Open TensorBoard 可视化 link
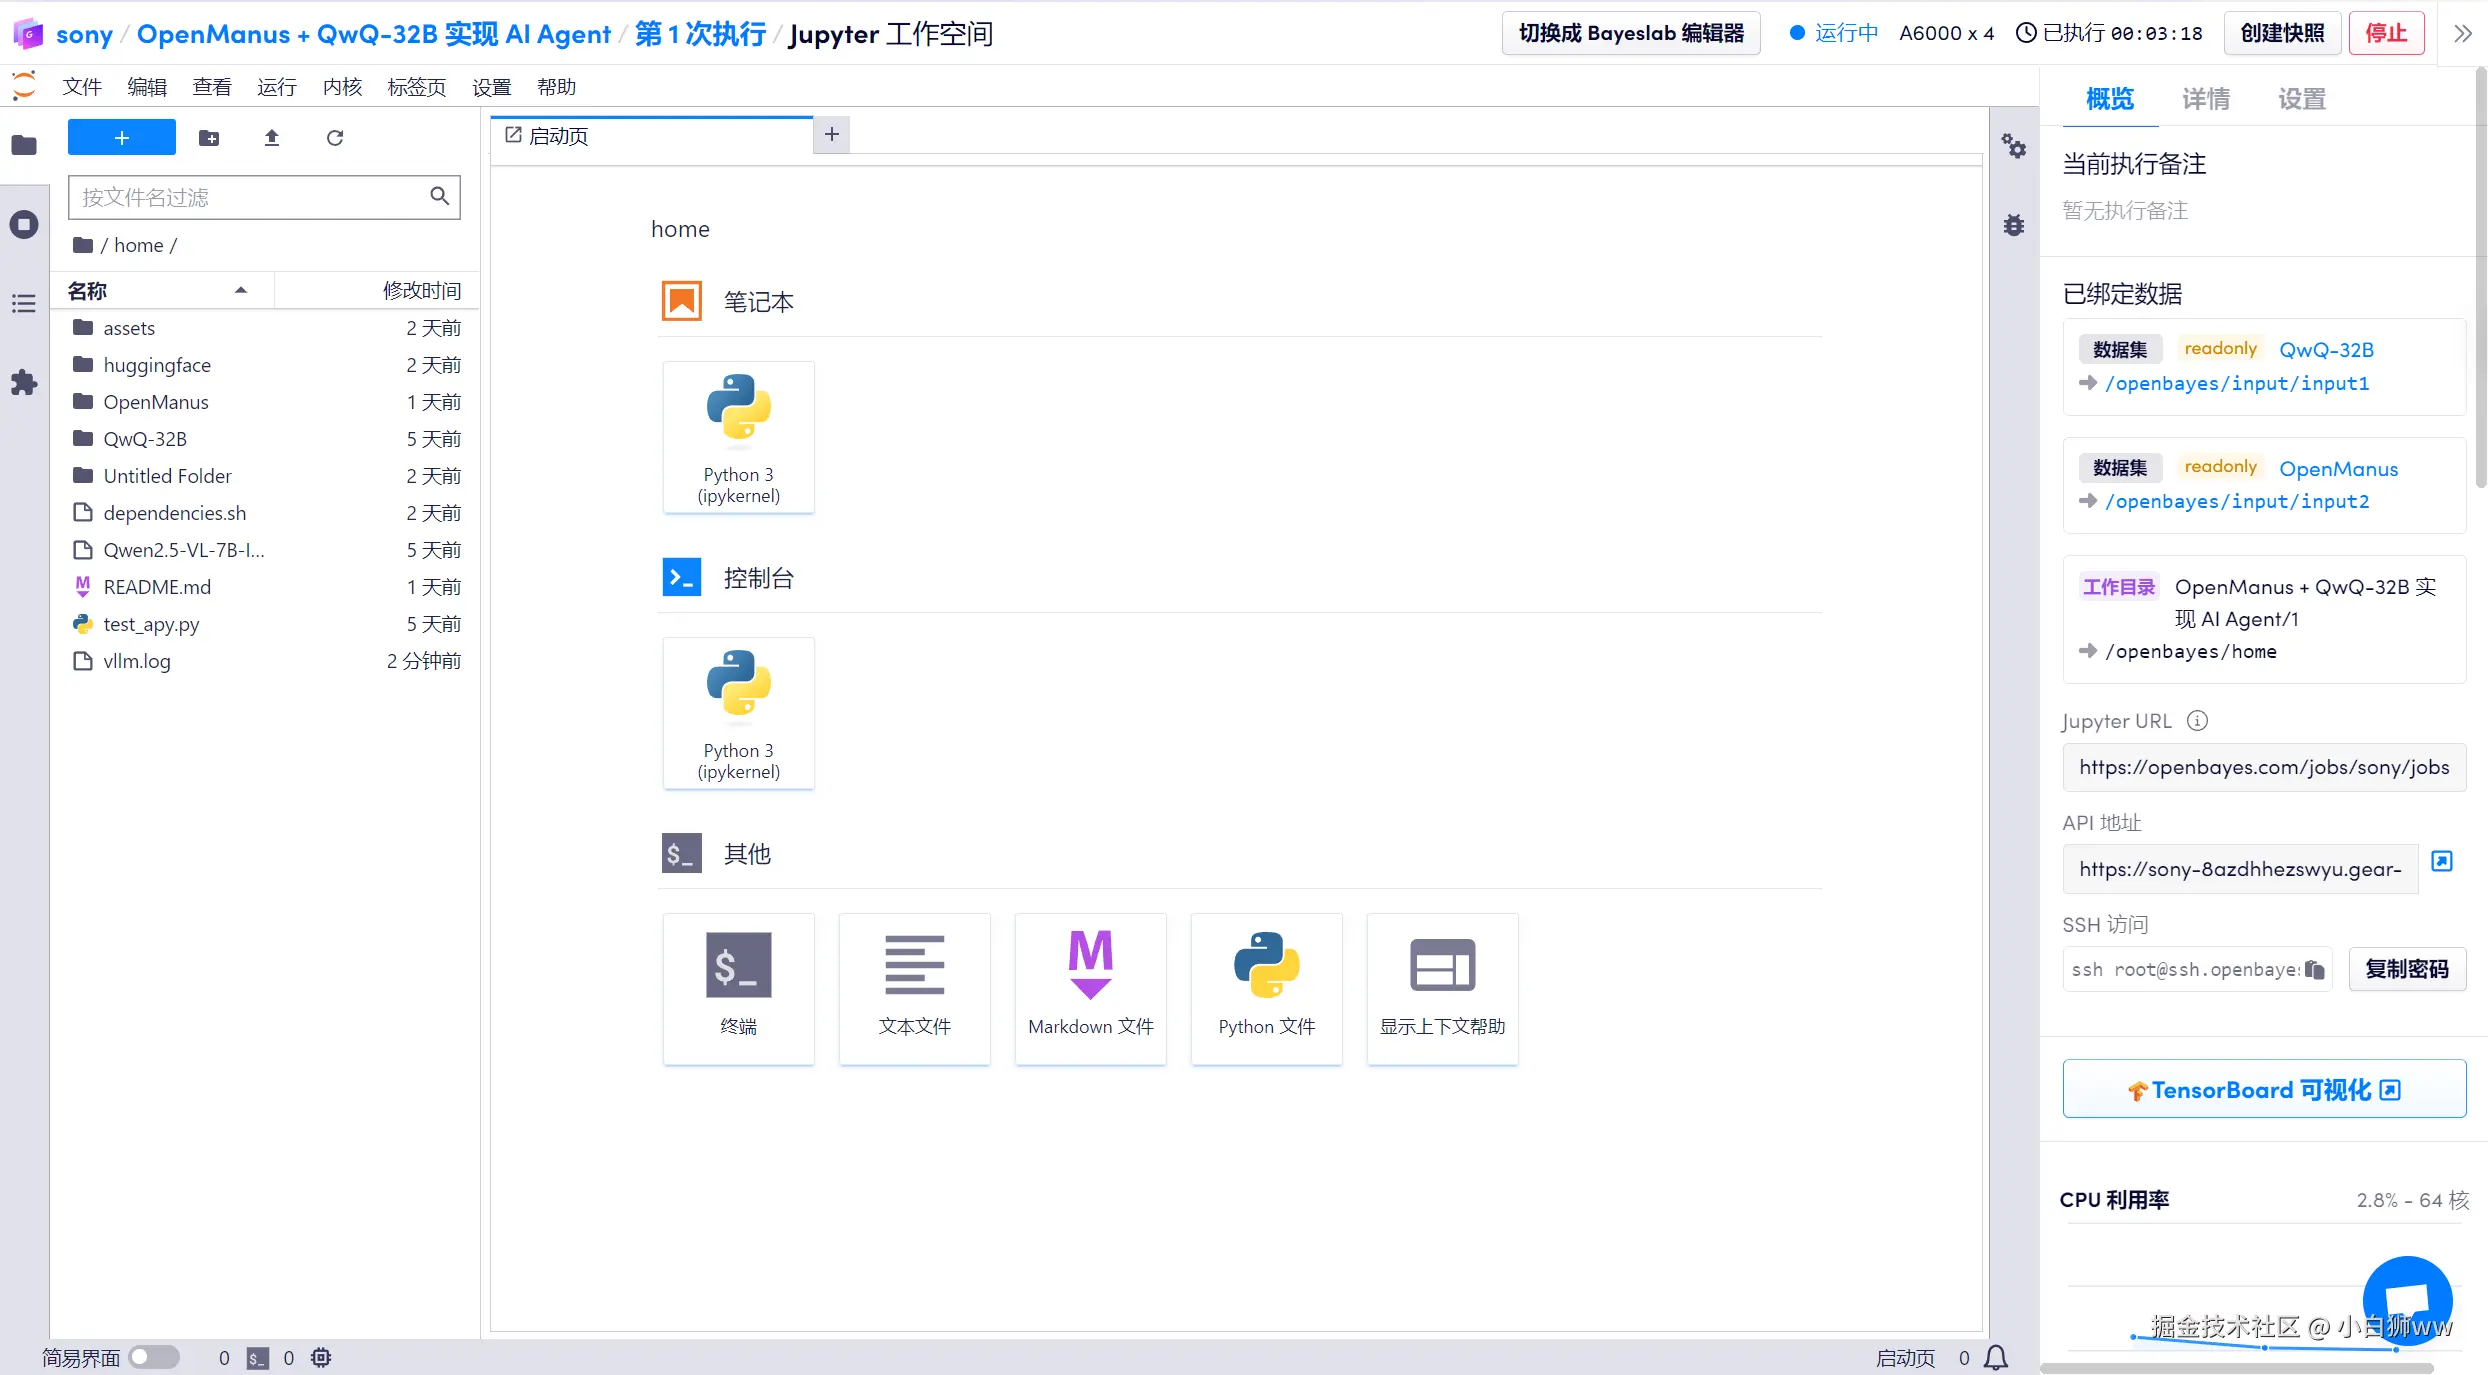Viewport: 2488px width, 1375px height. (2264, 1089)
